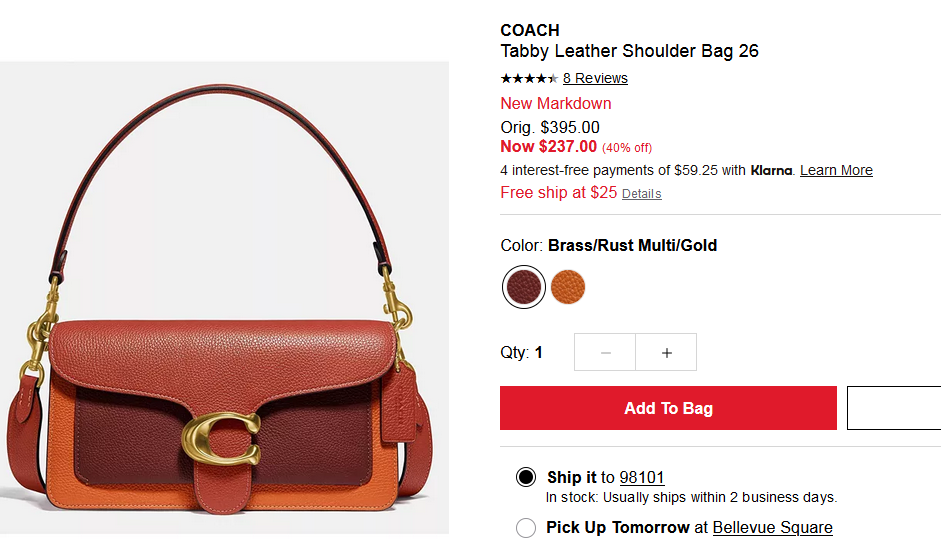Click the Tabby Leather Shoulder Bag 26 title

630,51
